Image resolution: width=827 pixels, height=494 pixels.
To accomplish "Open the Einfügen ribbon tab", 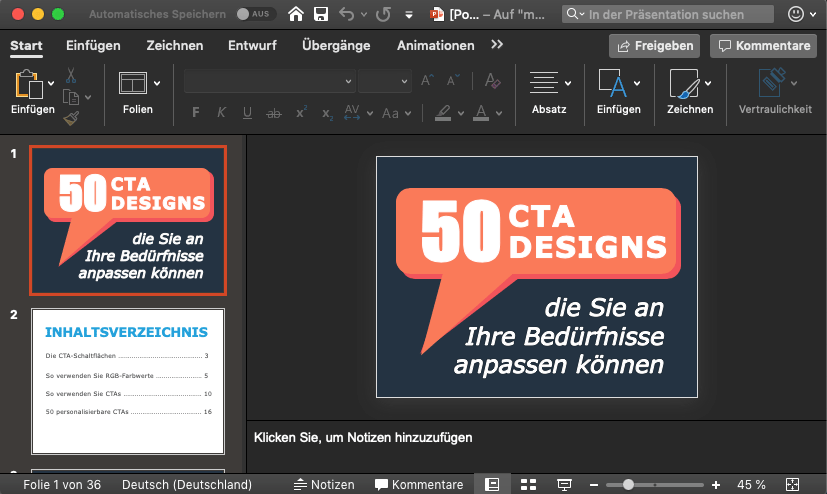I will pyautogui.click(x=93, y=46).
